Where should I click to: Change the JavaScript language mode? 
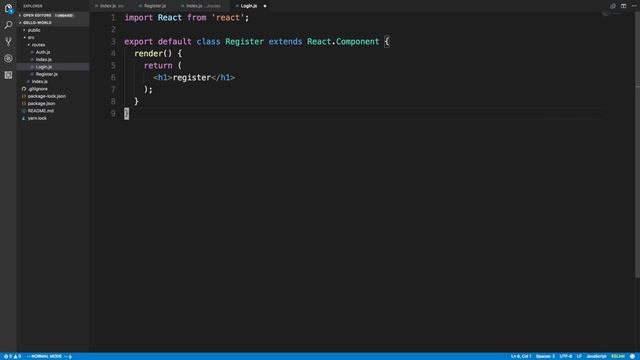[596, 356]
